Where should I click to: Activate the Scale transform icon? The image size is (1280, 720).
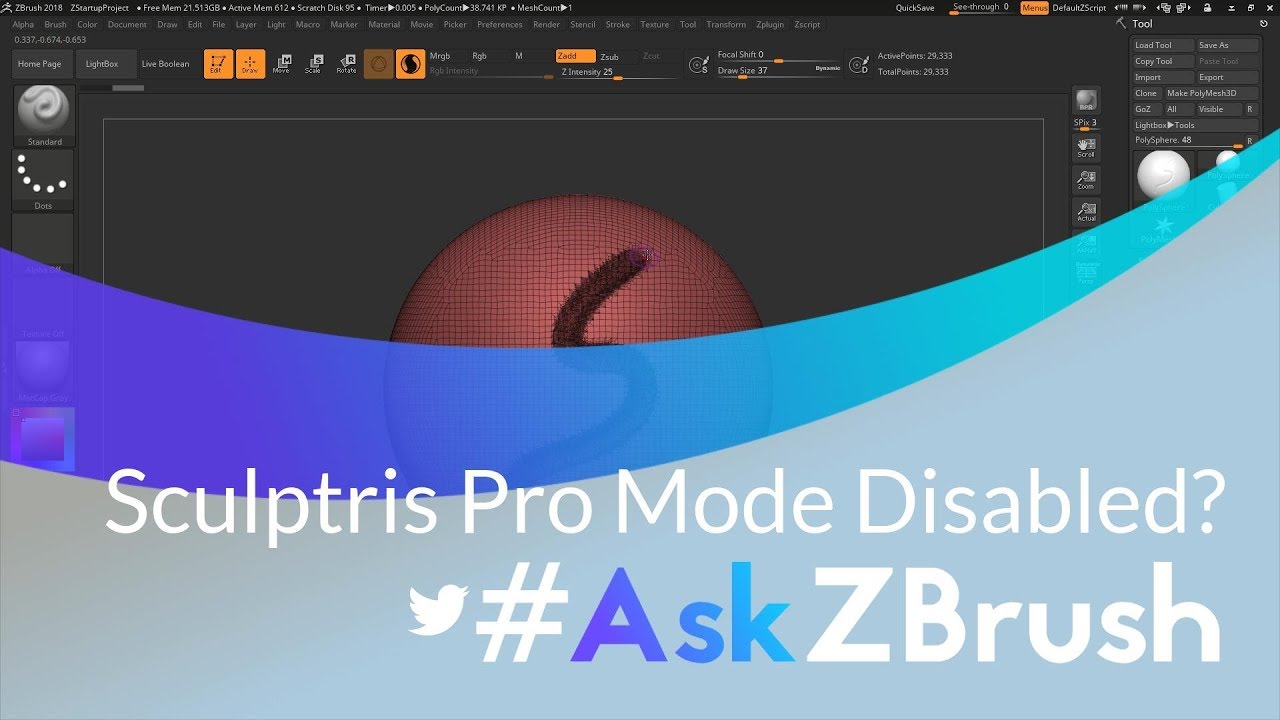(314, 64)
